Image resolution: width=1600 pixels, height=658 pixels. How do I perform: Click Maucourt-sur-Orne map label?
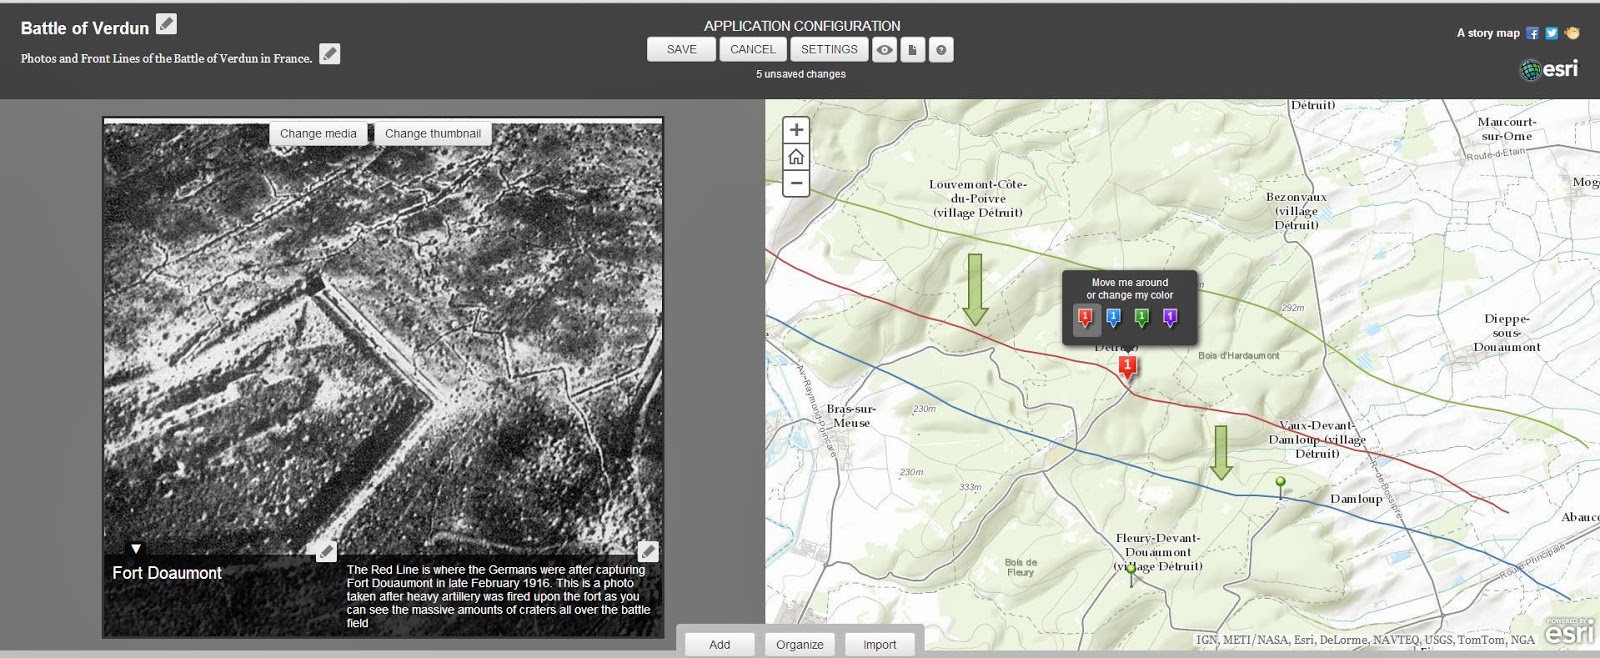point(1507,129)
